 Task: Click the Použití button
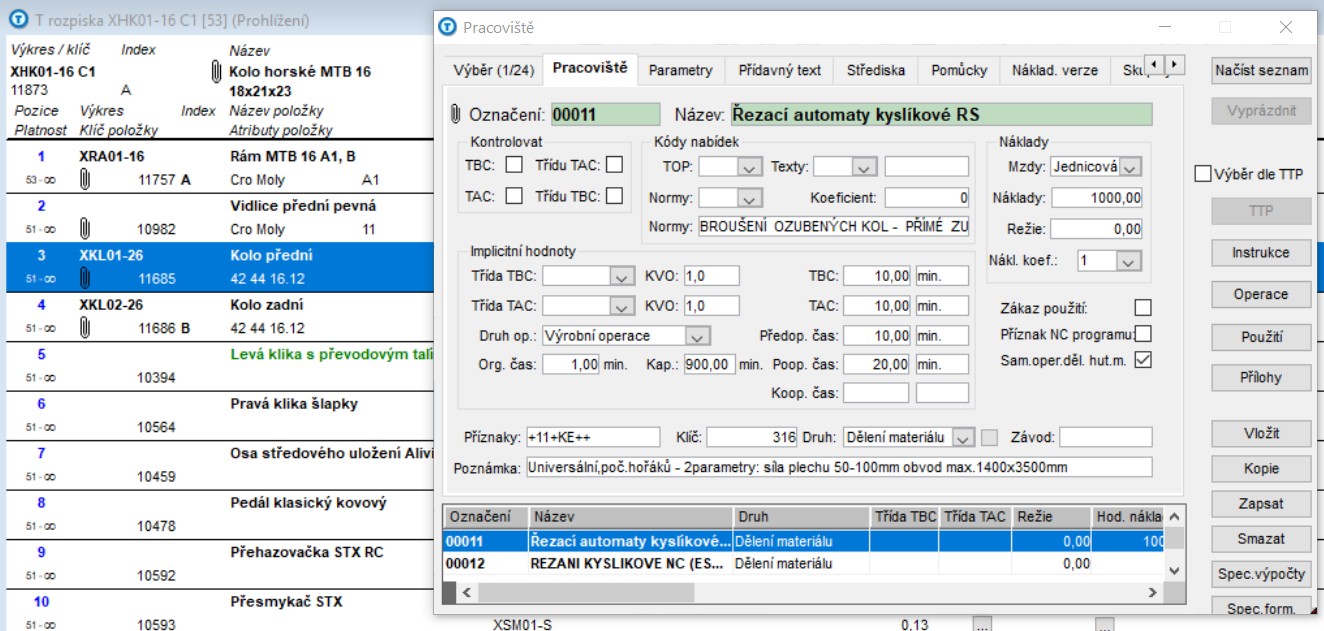tap(1261, 337)
